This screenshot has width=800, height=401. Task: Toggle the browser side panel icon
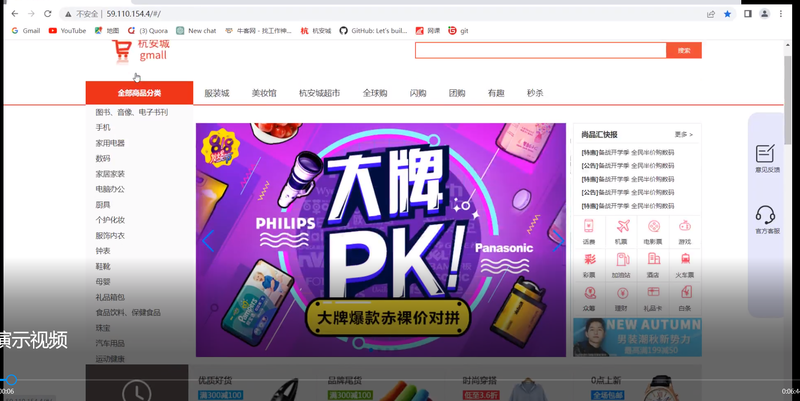click(x=747, y=14)
